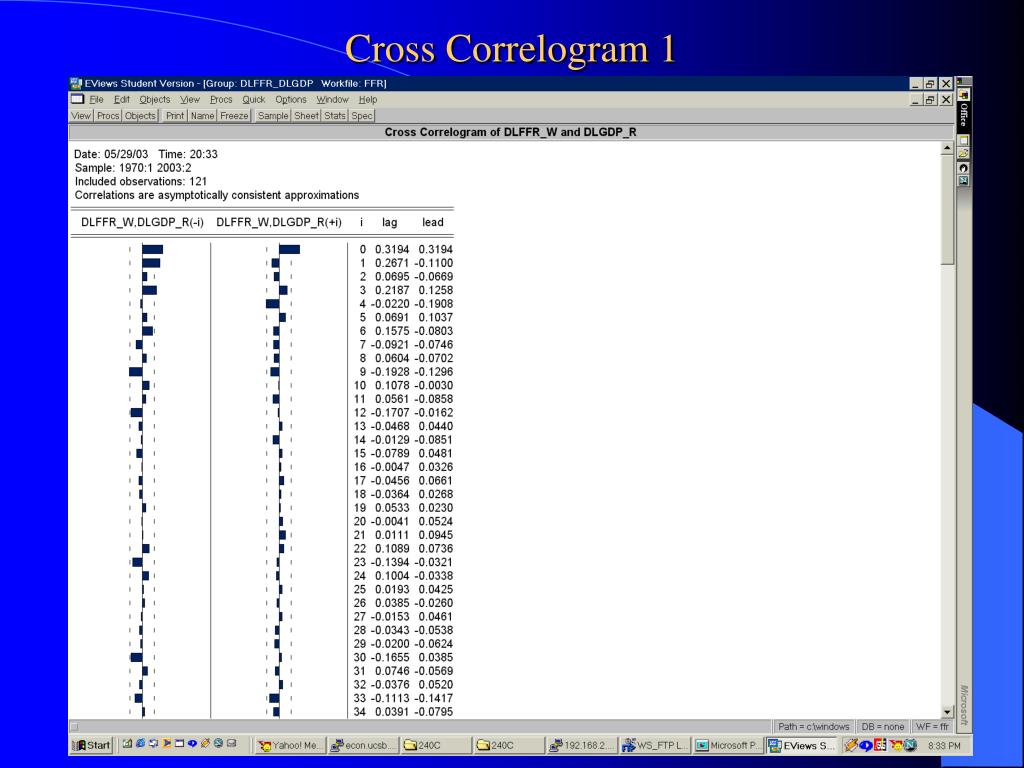Click the 'lead' column header
The image size is (1024, 768).
click(x=432, y=222)
